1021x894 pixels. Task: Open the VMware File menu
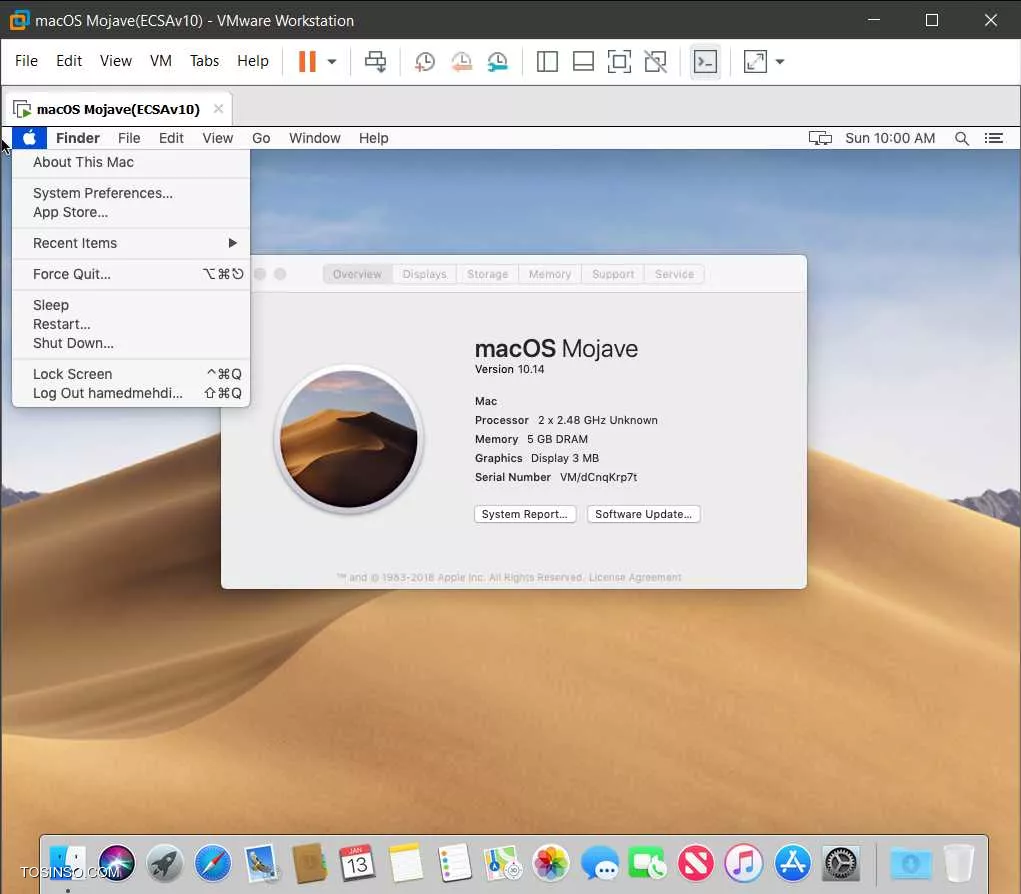(26, 61)
